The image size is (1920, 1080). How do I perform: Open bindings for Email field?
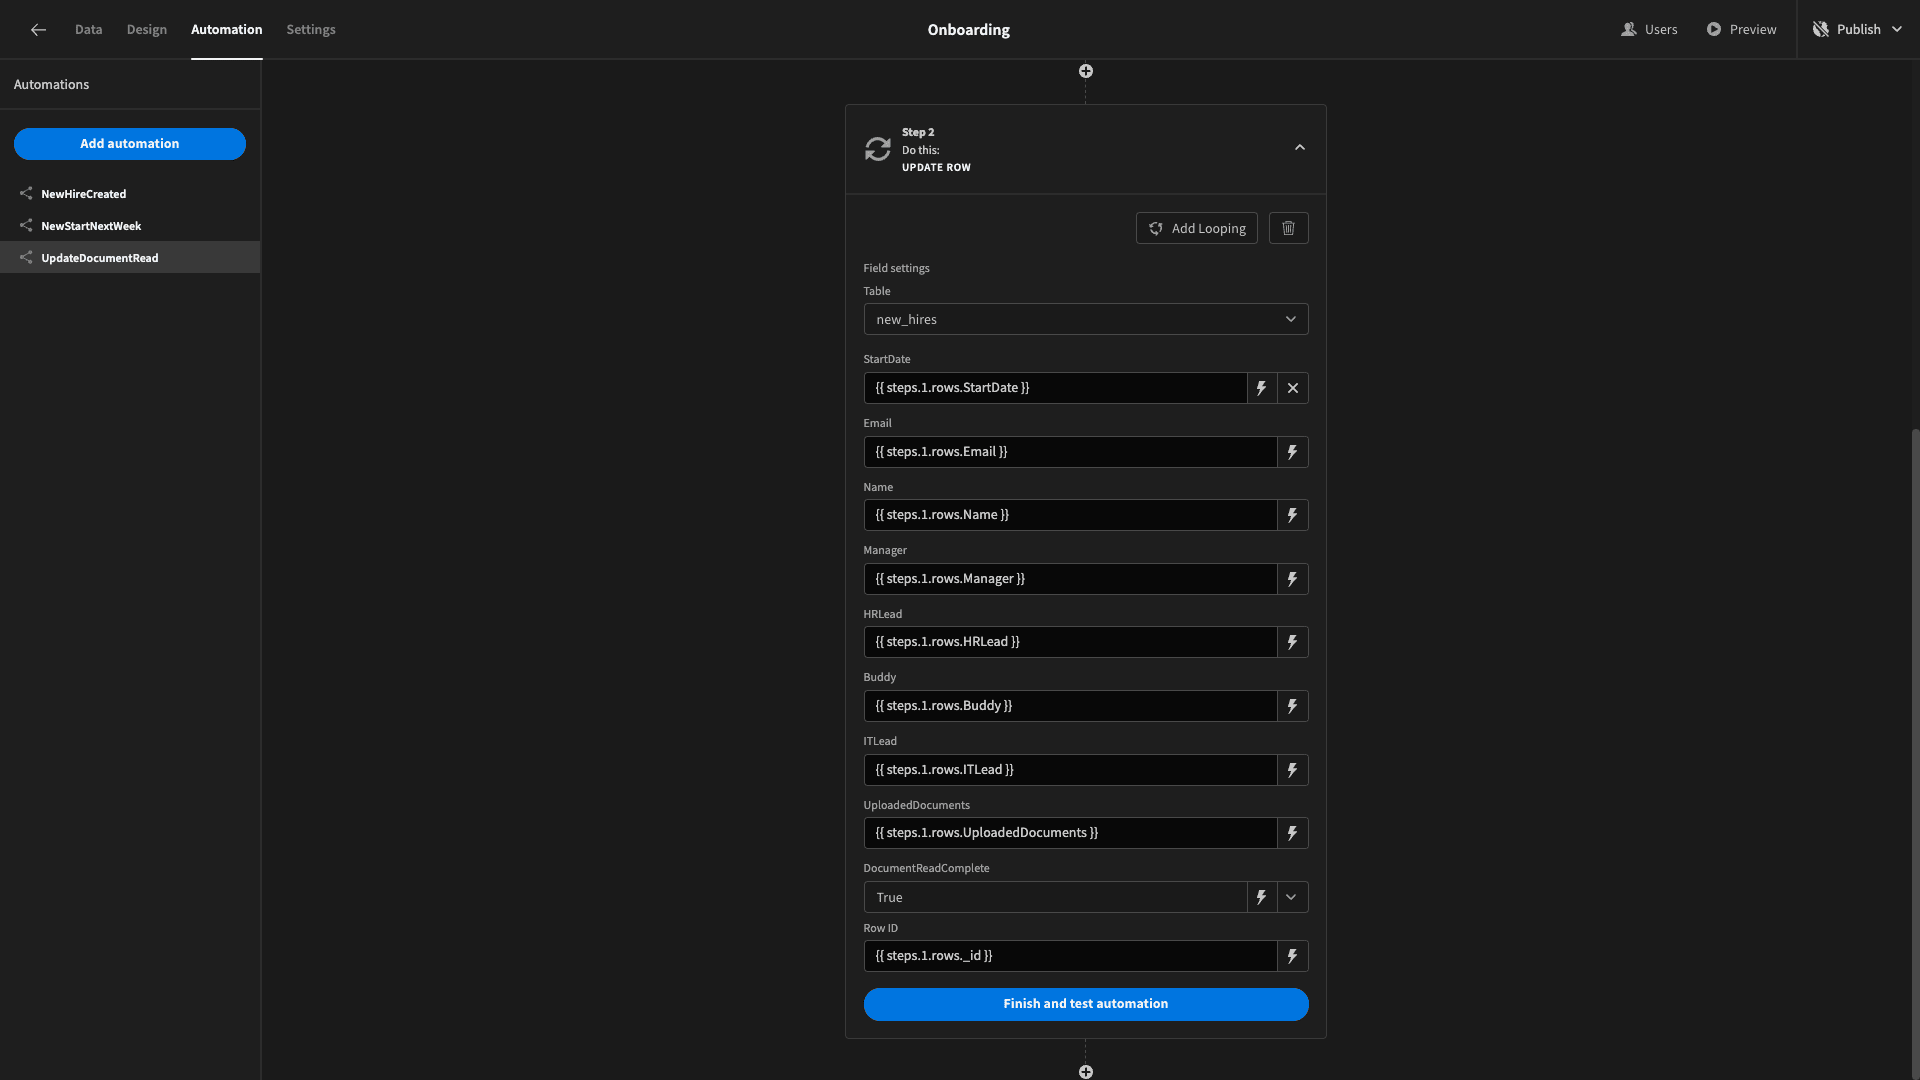[x=1293, y=452]
